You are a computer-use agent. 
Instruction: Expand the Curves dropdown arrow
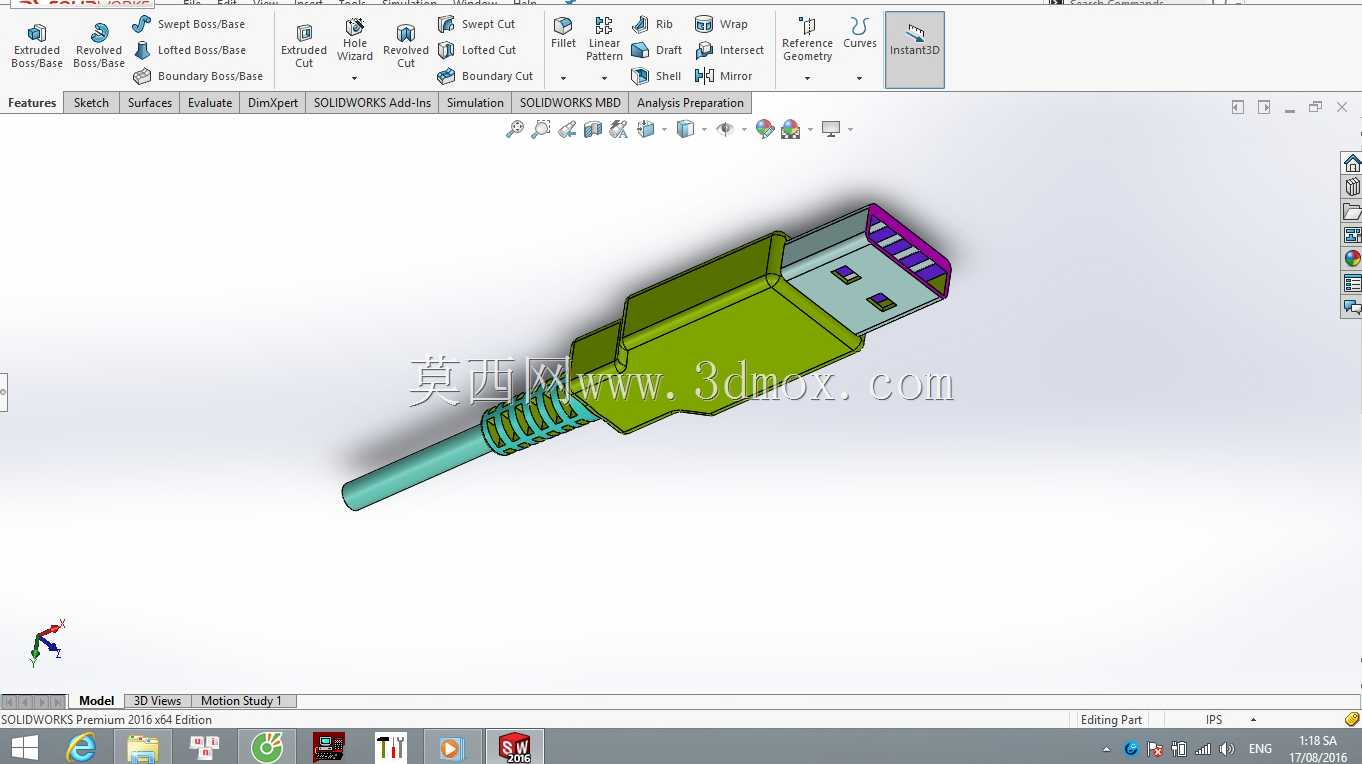(860, 78)
